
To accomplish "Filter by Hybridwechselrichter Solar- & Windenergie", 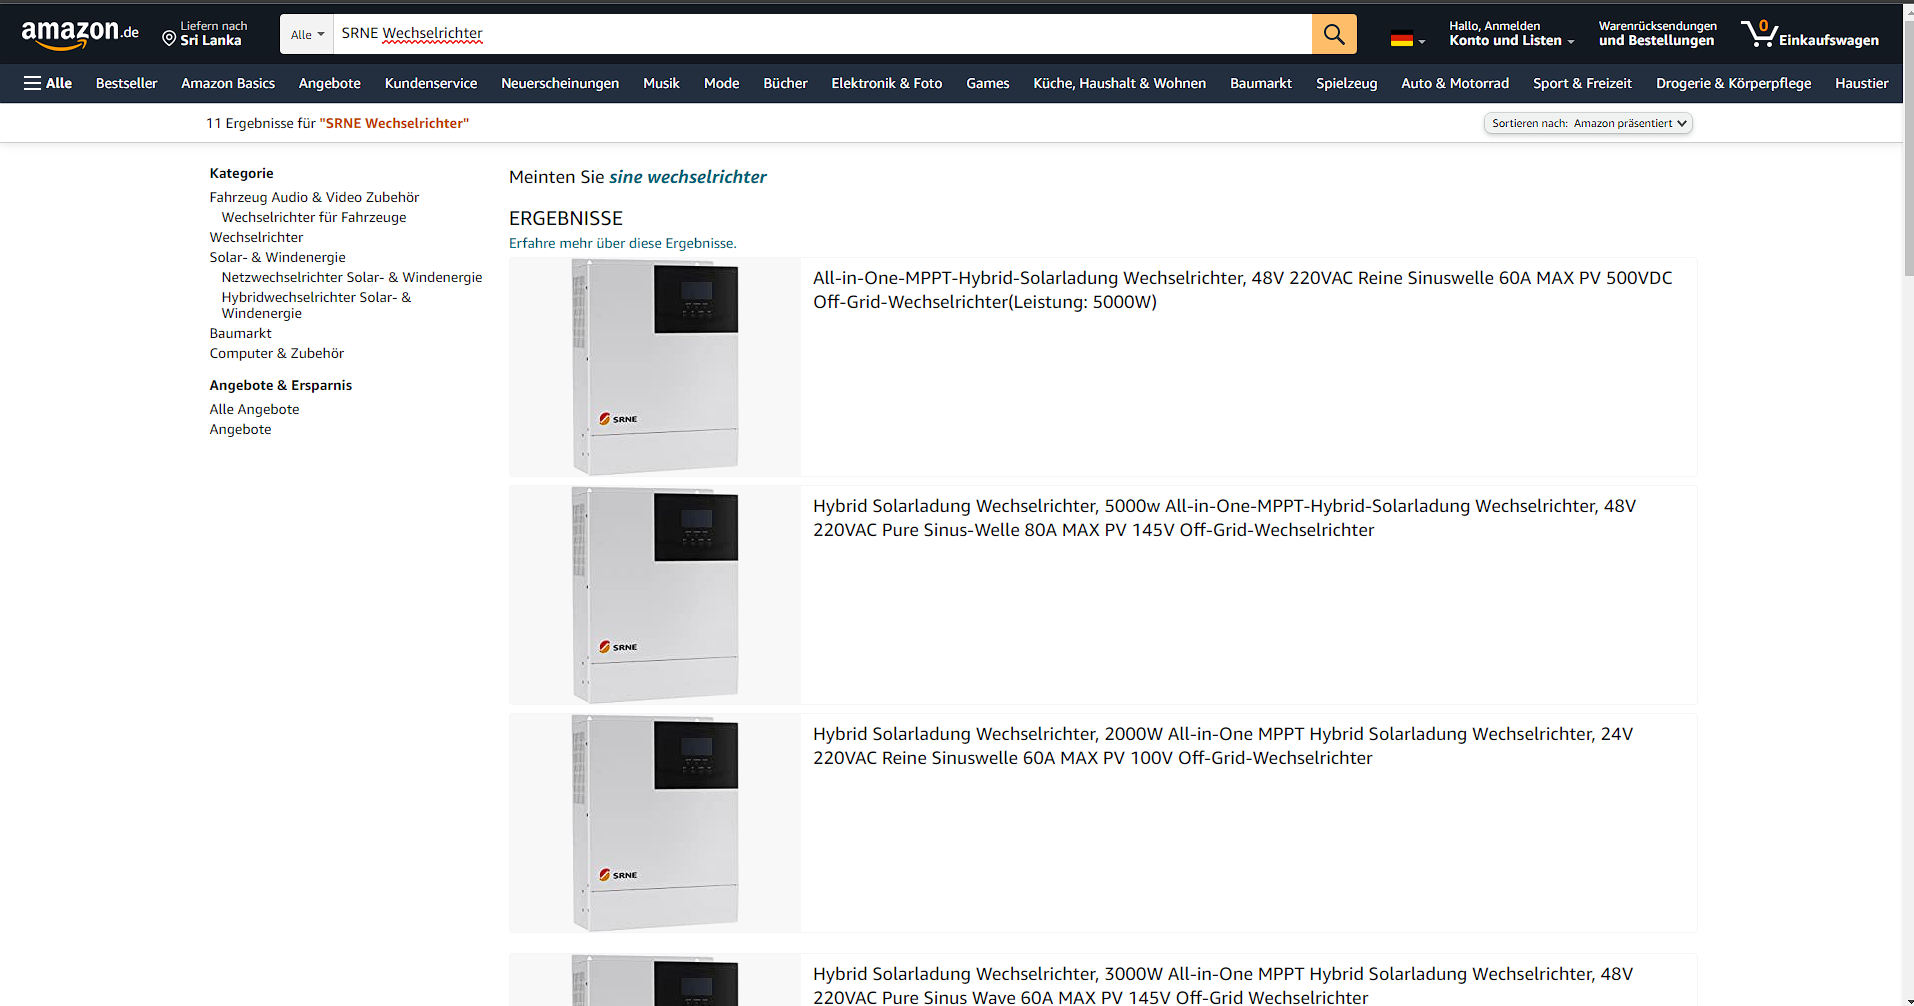I will [316, 305].
